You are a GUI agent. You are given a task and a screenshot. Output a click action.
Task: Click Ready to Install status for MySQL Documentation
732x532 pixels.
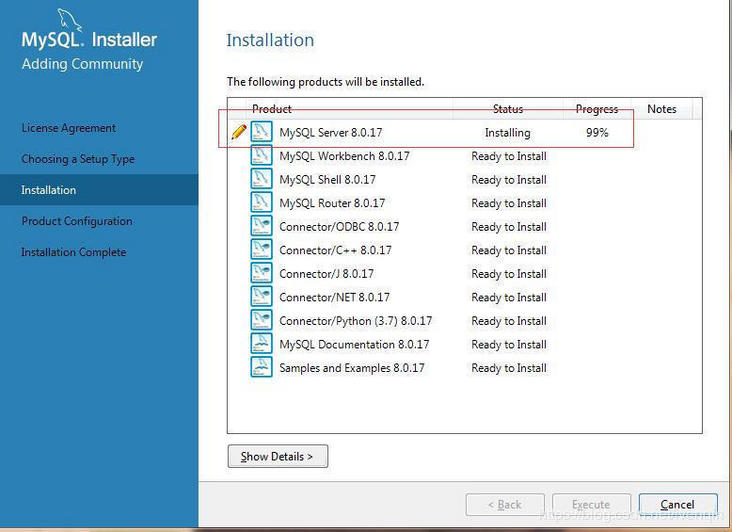(x=509, y=345)
